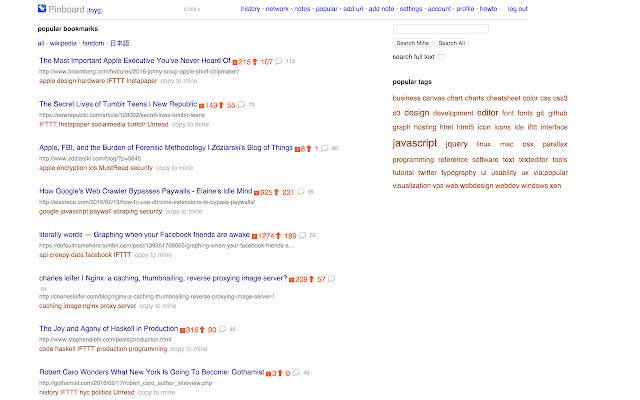640x400 pixels.
Task: Filter popular bookmarks by Japanese (日本語)
Action: pos(120,43)
